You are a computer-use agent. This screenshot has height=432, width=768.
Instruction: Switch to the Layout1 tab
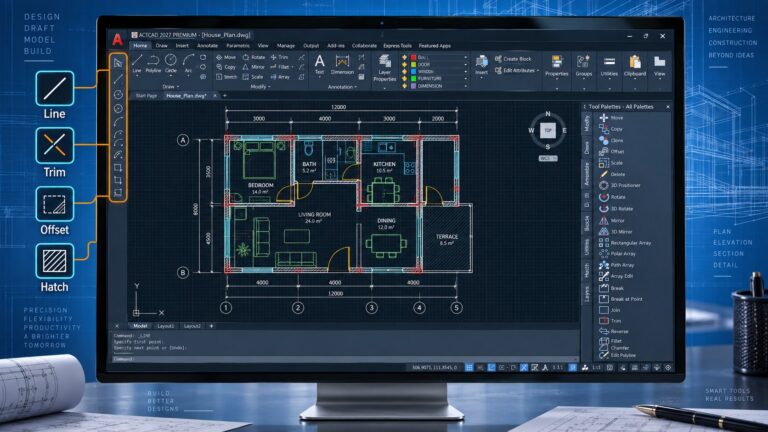pos(166,326)
